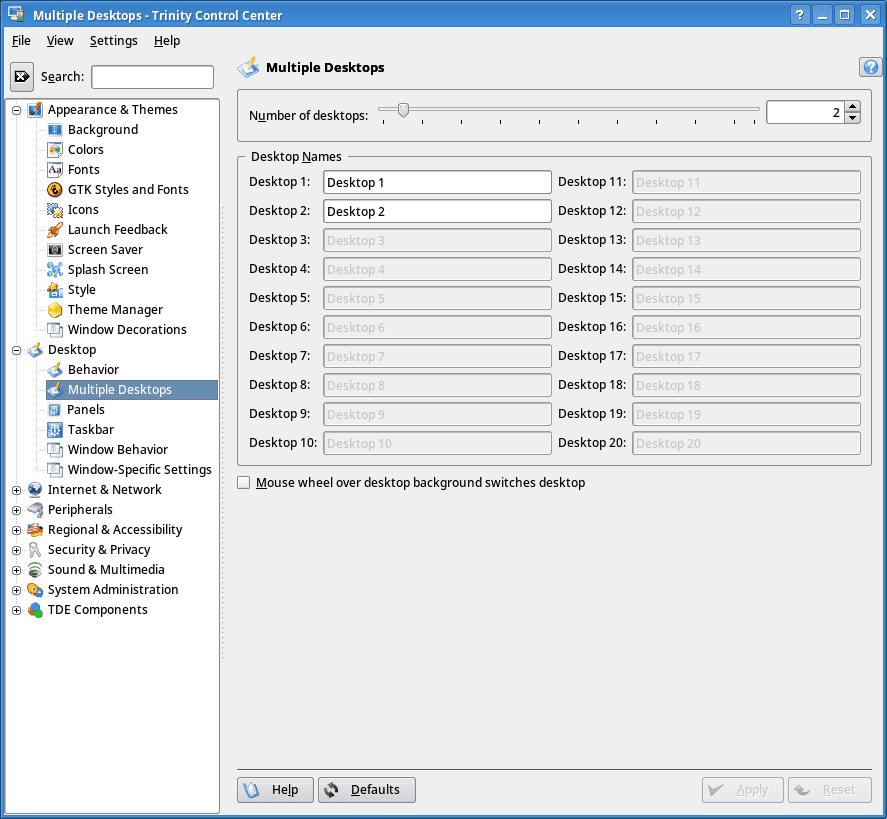Click the Apply button

pos(743,790)
